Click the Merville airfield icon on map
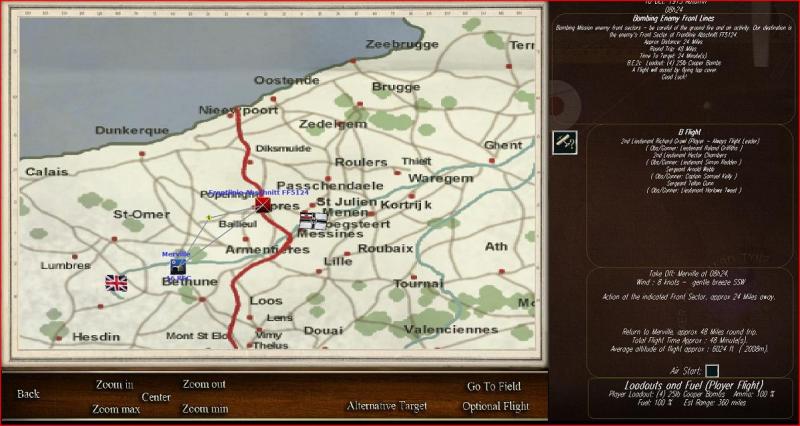 click(178, 266)
